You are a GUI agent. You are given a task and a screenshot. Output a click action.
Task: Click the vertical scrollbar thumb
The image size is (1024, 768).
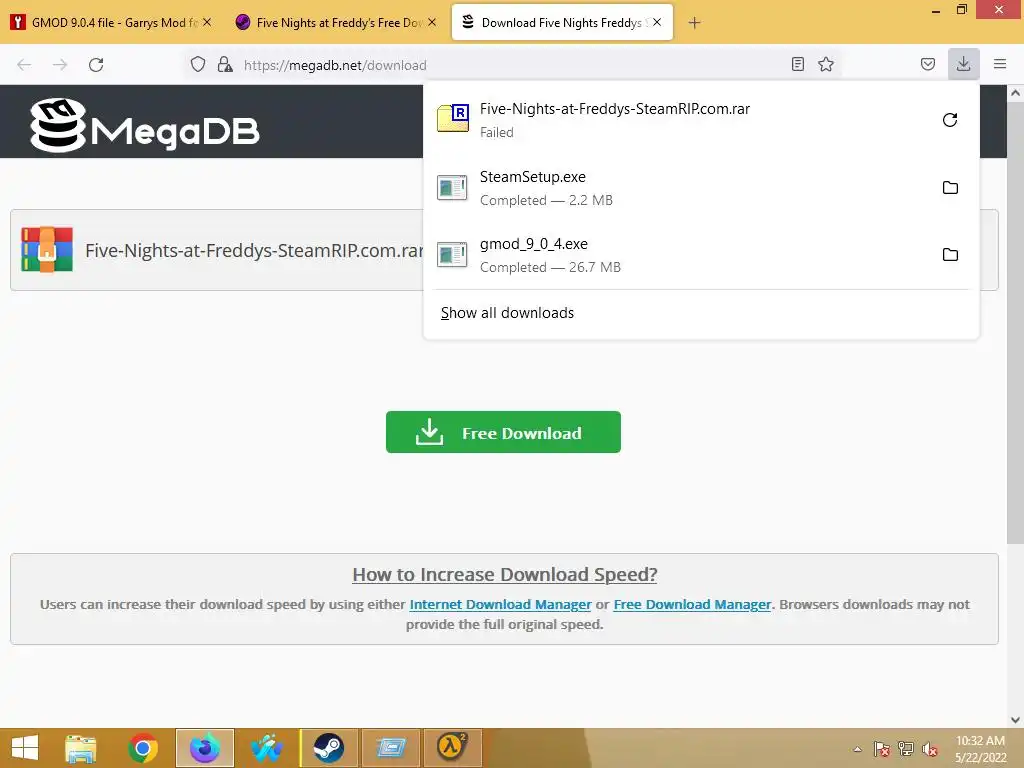pos(1015,322)
